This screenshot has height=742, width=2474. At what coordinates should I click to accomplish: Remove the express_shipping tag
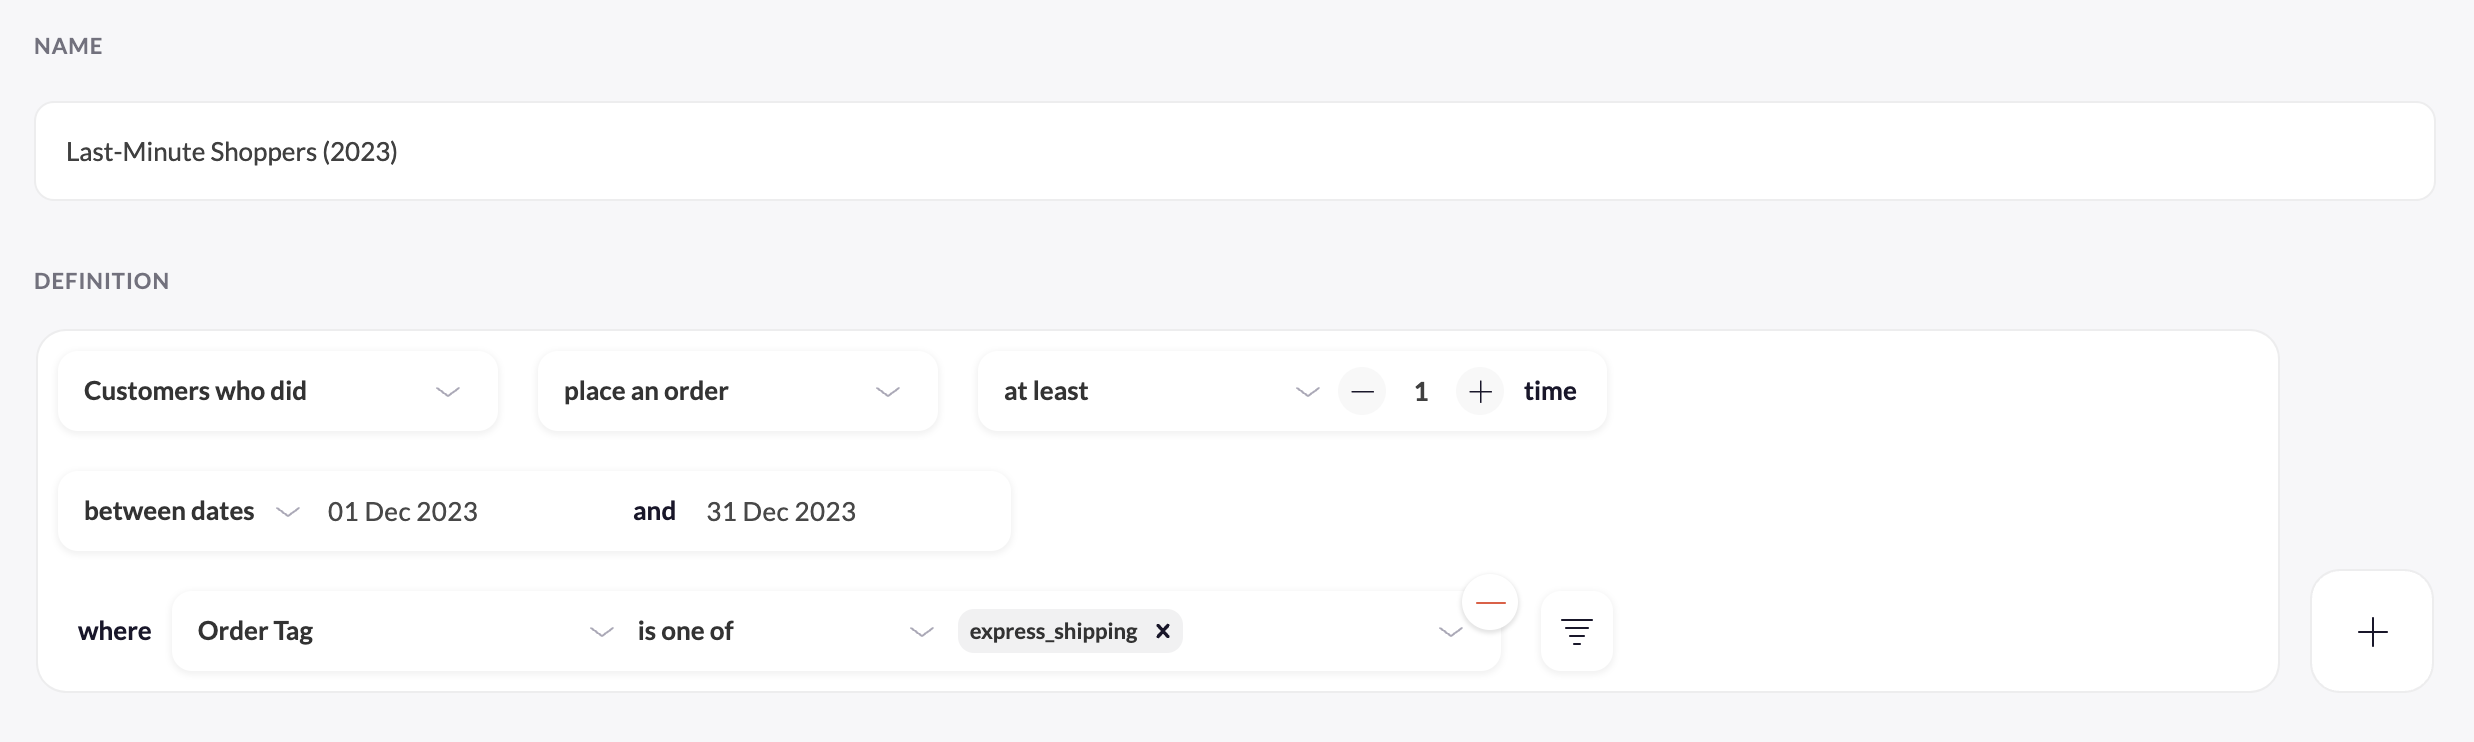(x=1162, y=631)
